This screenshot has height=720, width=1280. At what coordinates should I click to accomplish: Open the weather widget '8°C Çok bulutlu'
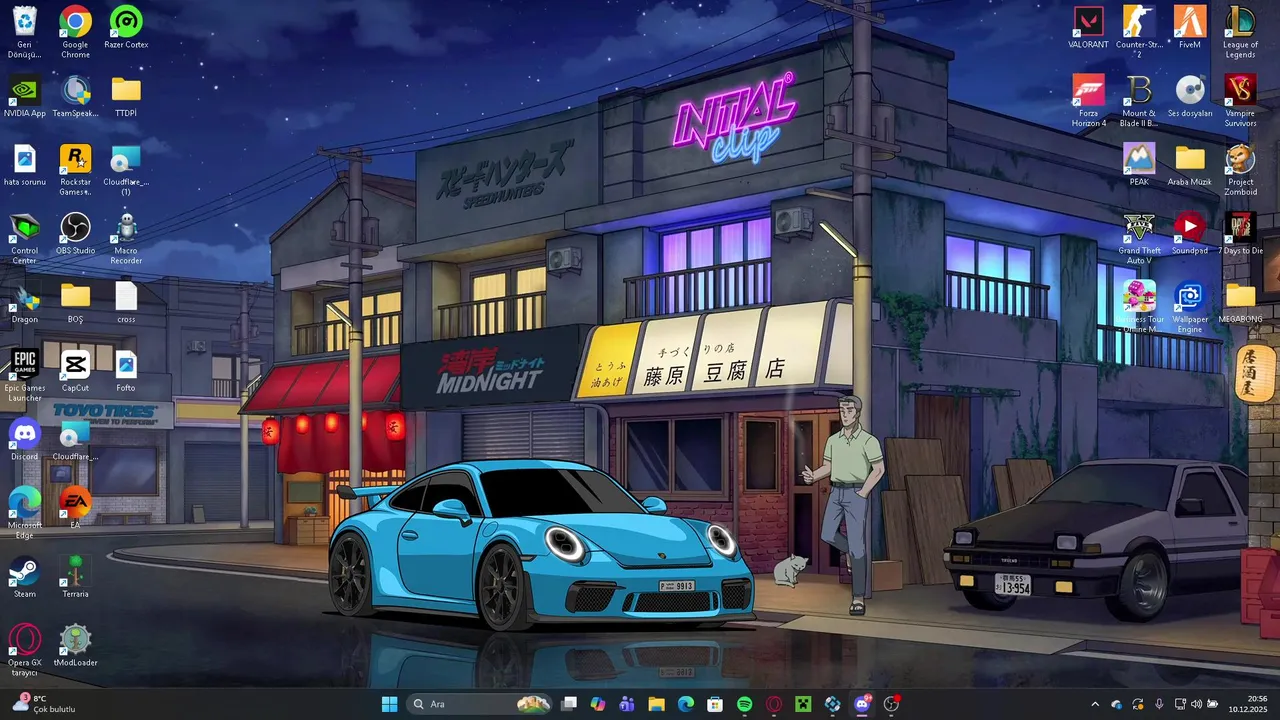(45, 704)
